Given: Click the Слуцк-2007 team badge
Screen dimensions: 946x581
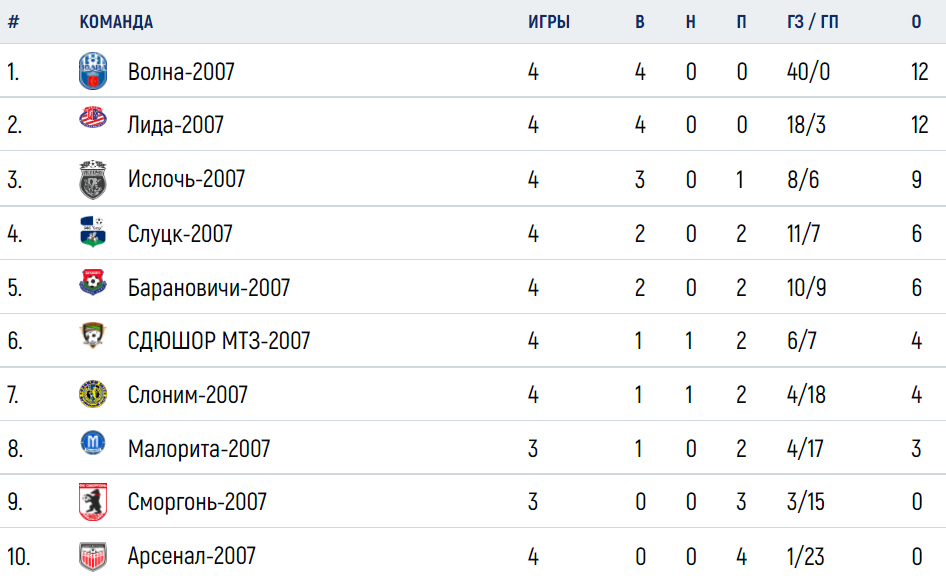Looking at the screenshot, I should tap(93, 232).
